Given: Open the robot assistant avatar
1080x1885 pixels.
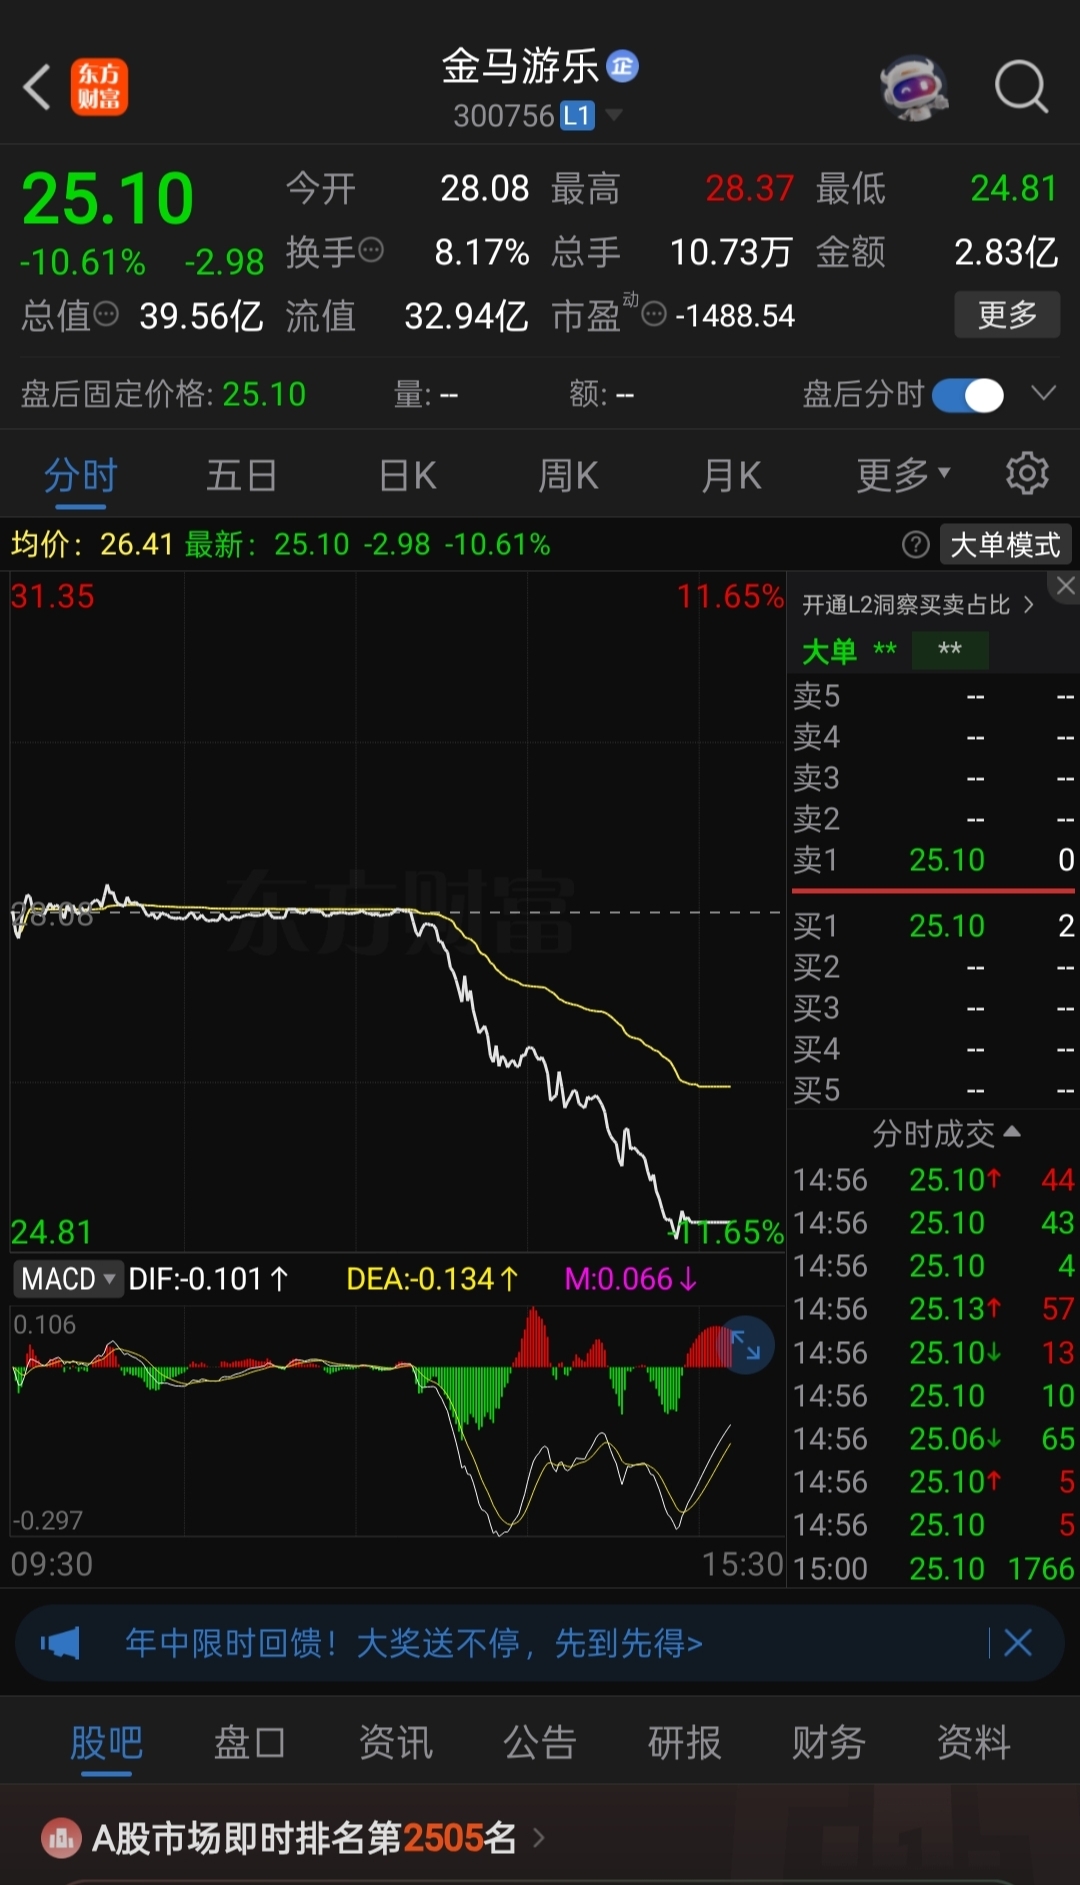Looking at the screenshot, I should click(x=914, y=88).
